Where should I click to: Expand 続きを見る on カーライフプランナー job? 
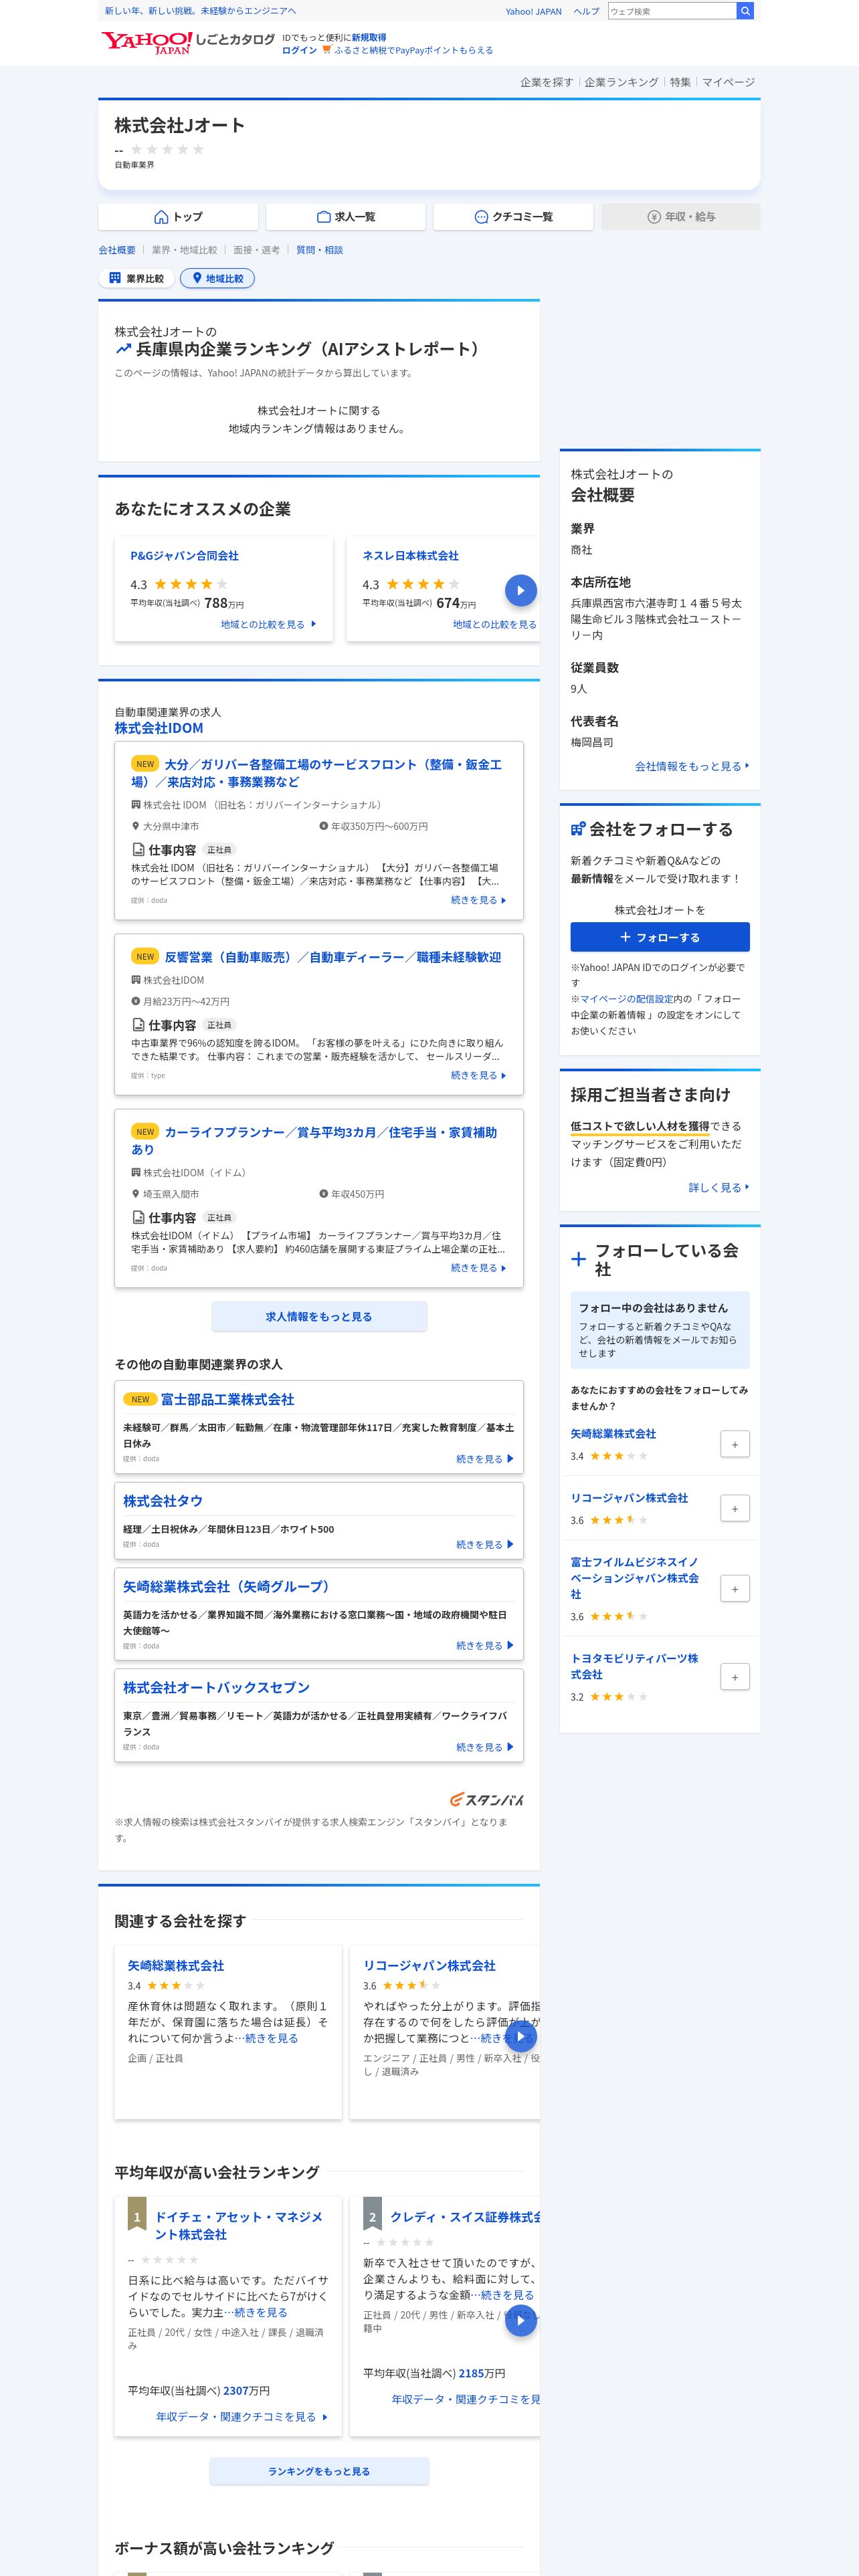point(478,1268)
